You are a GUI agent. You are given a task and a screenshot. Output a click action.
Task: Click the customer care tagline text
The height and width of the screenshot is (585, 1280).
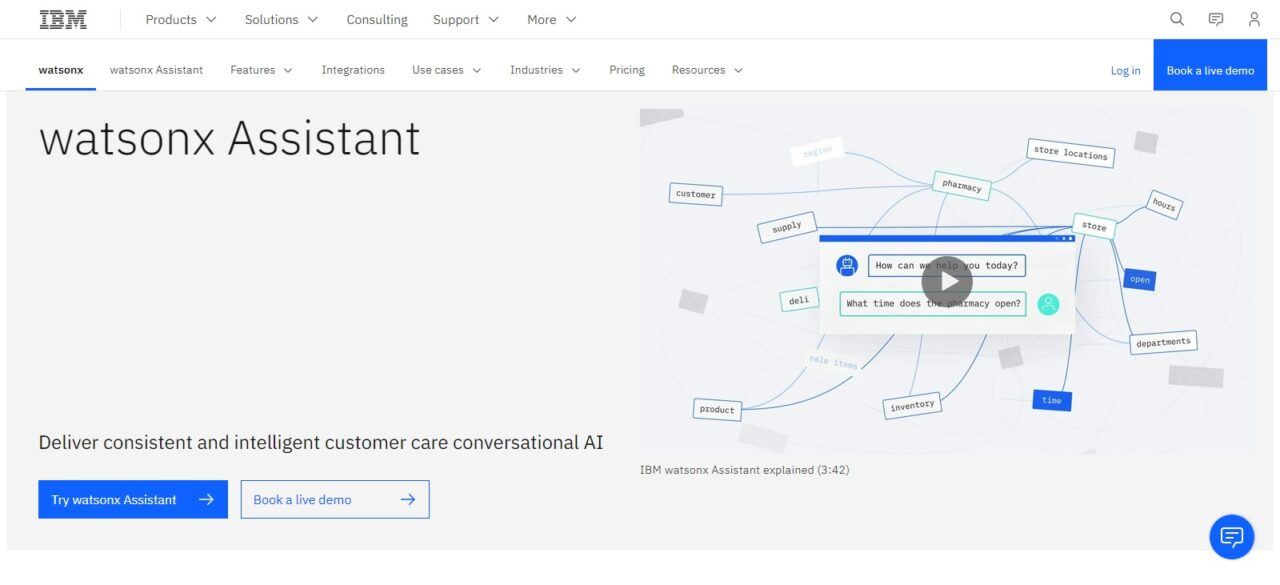(321, 443)
